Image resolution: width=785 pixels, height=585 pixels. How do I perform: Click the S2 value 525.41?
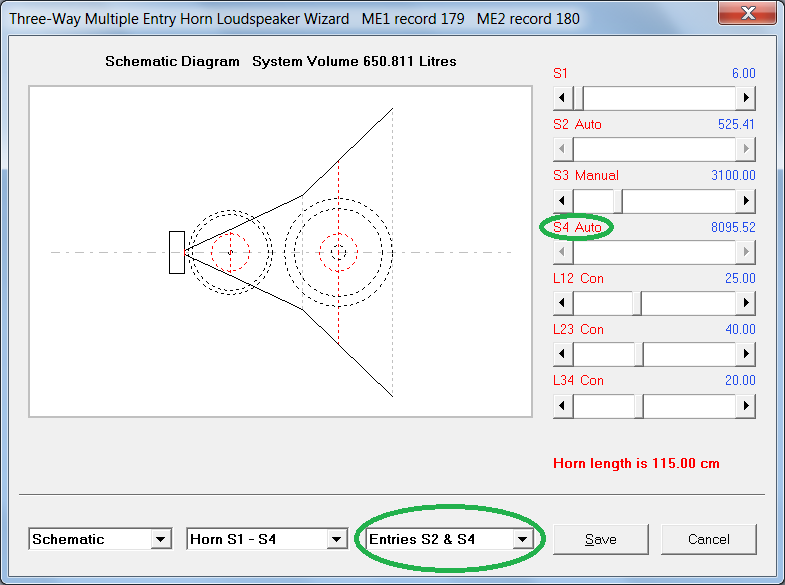[x=736, y=125]
